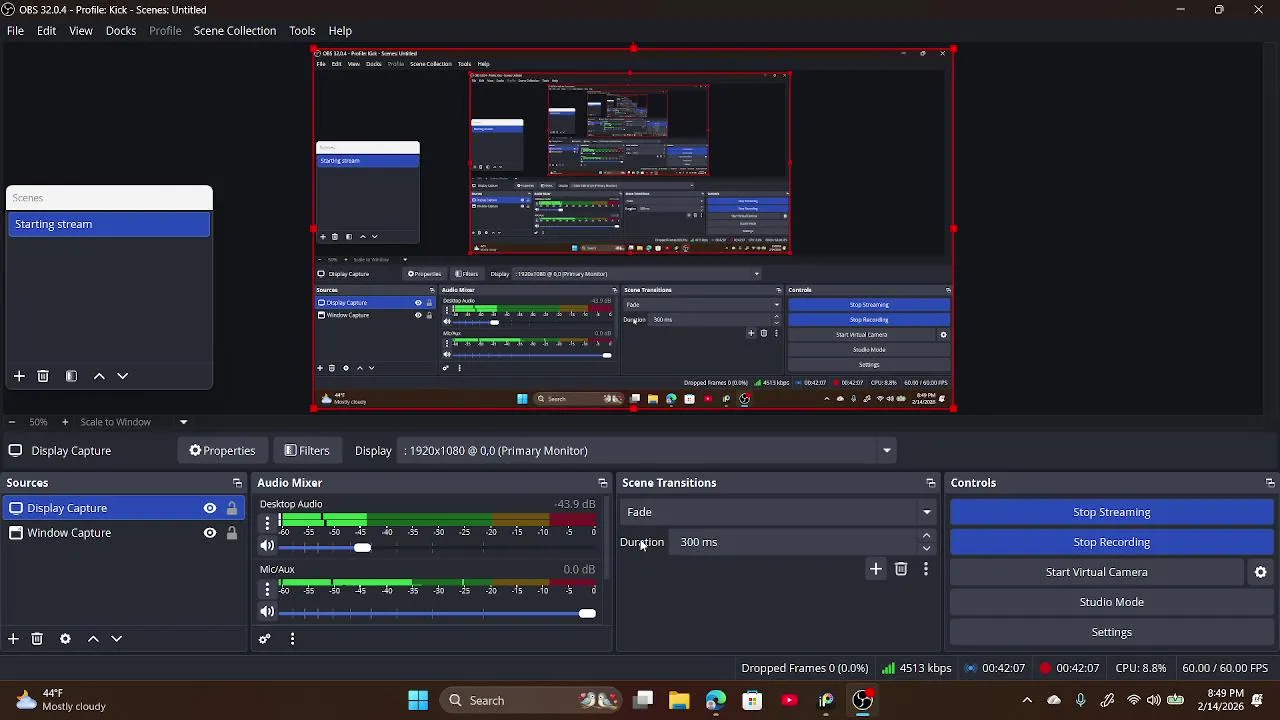Move source down in Sources dock
The image size is (1280, 720).
pyautogui.click(x=117, y=639)
